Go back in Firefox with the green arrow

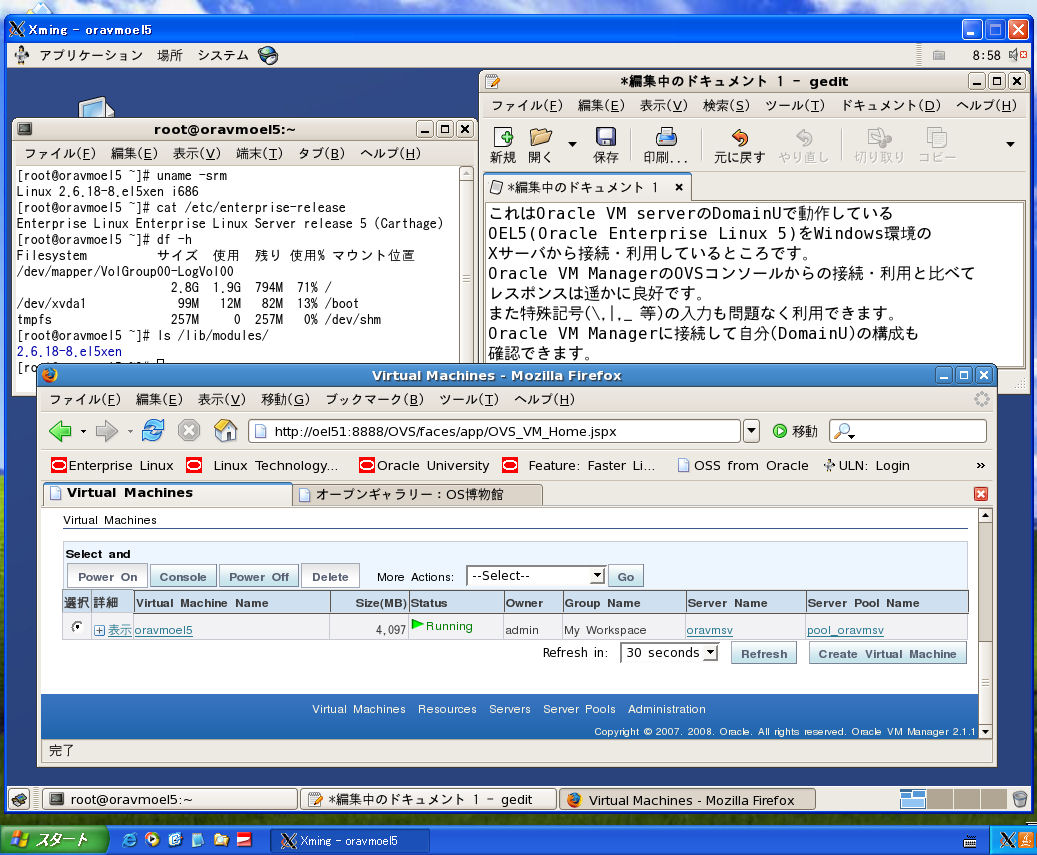tap(60, 431)
